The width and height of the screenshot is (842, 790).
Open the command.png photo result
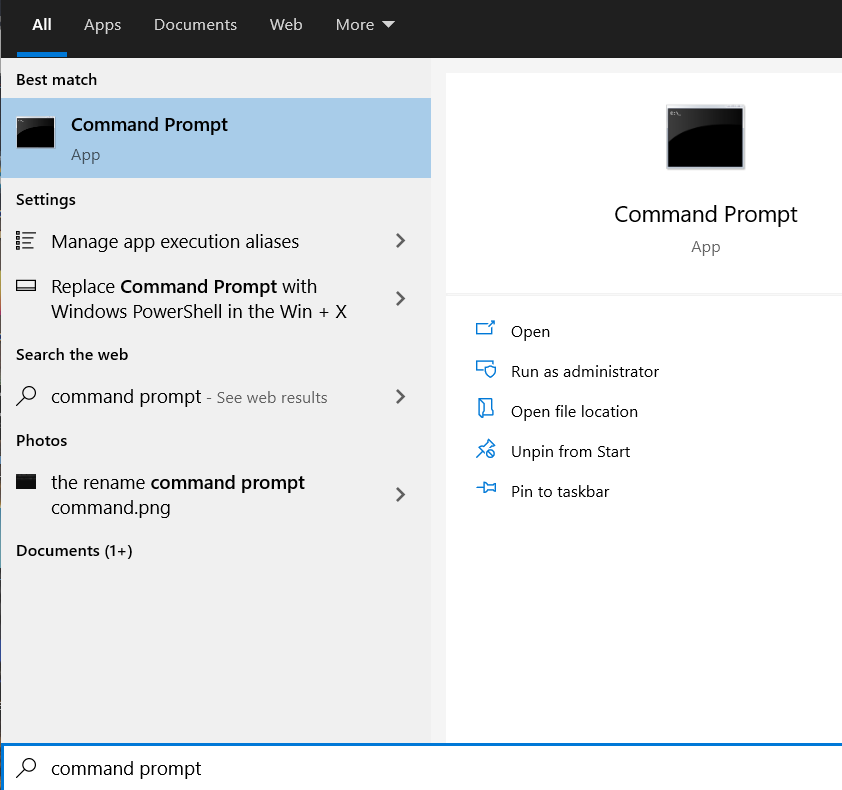[178, 494]
